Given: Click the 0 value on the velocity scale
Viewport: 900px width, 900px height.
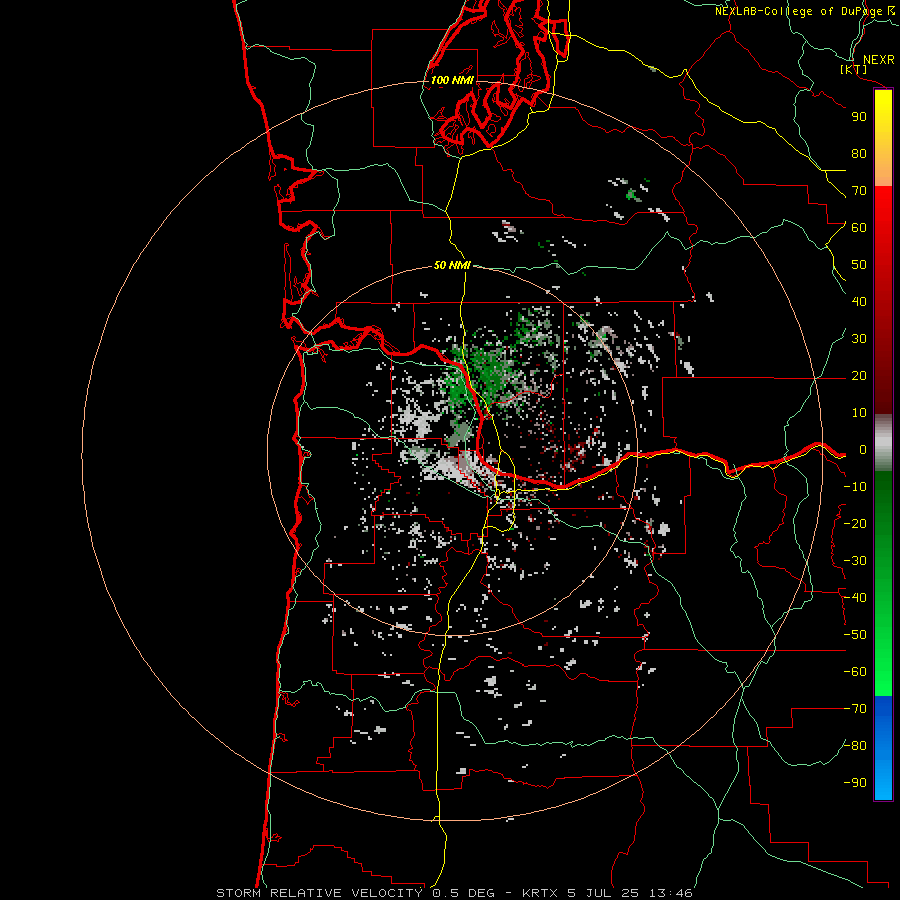Looking at the screenshot, I should pos(863,450).
